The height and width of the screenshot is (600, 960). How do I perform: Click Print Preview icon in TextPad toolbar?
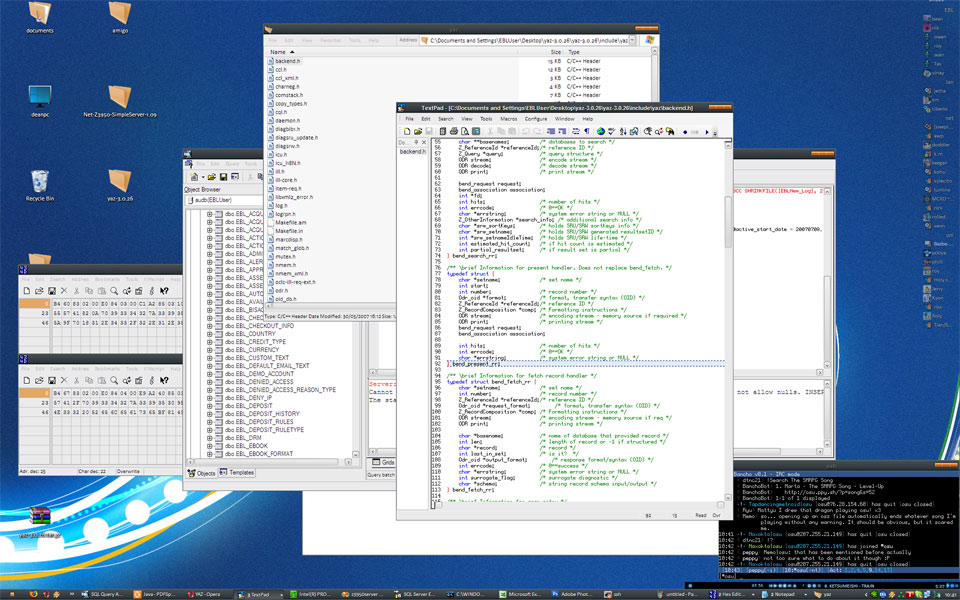click(x=465, y=132)
